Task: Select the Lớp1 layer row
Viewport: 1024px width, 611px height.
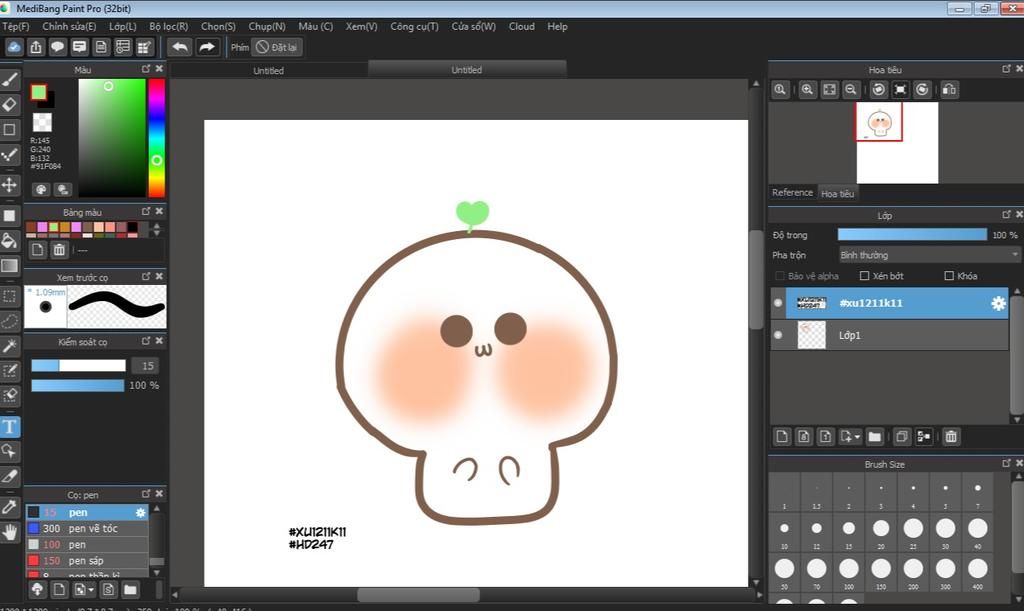Action: coord(889,335)
